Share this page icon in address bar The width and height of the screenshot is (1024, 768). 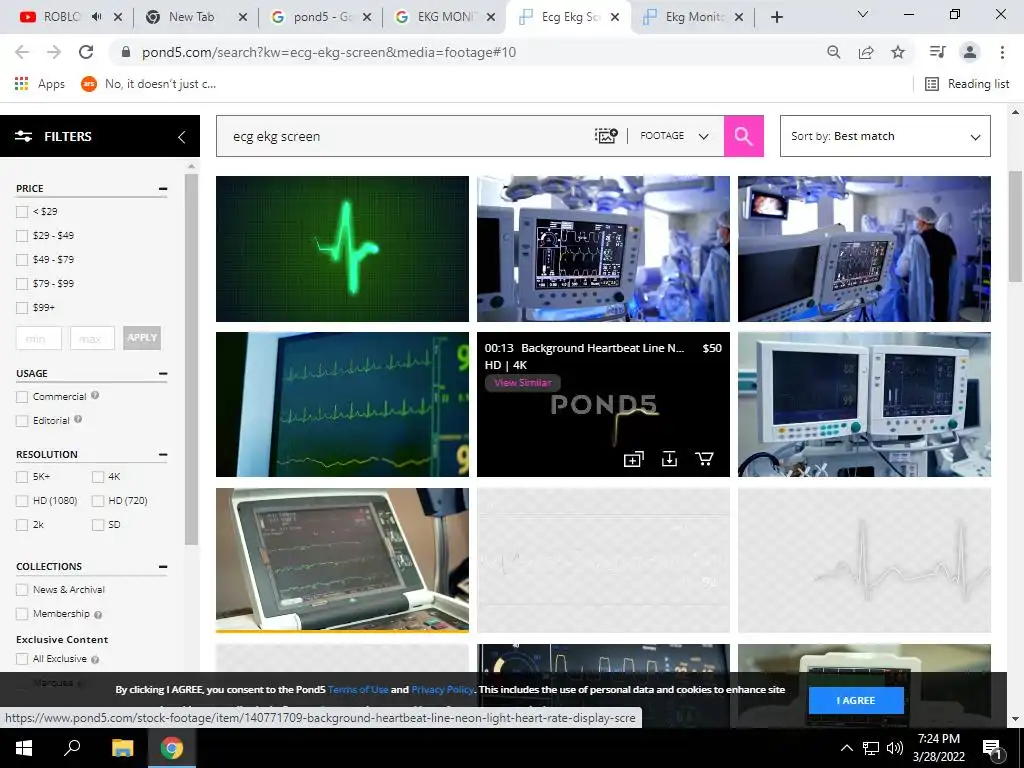tap(866, 52)
